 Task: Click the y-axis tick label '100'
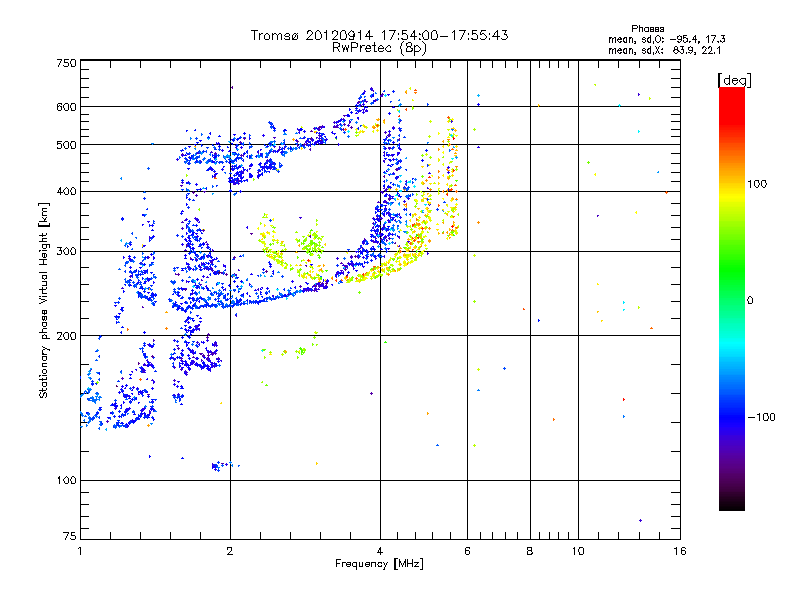tap(67, 480)
